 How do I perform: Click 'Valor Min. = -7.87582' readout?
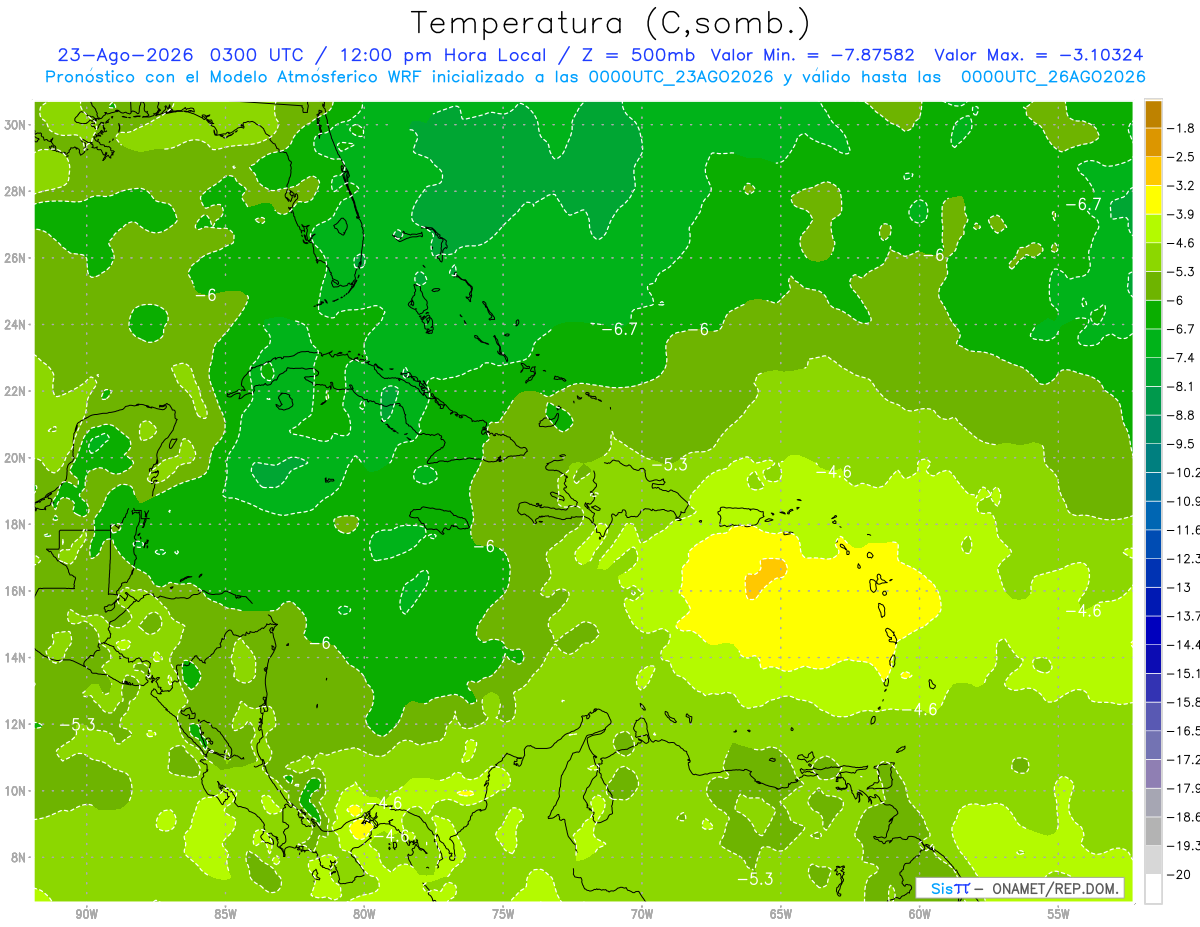click(812, 55)
